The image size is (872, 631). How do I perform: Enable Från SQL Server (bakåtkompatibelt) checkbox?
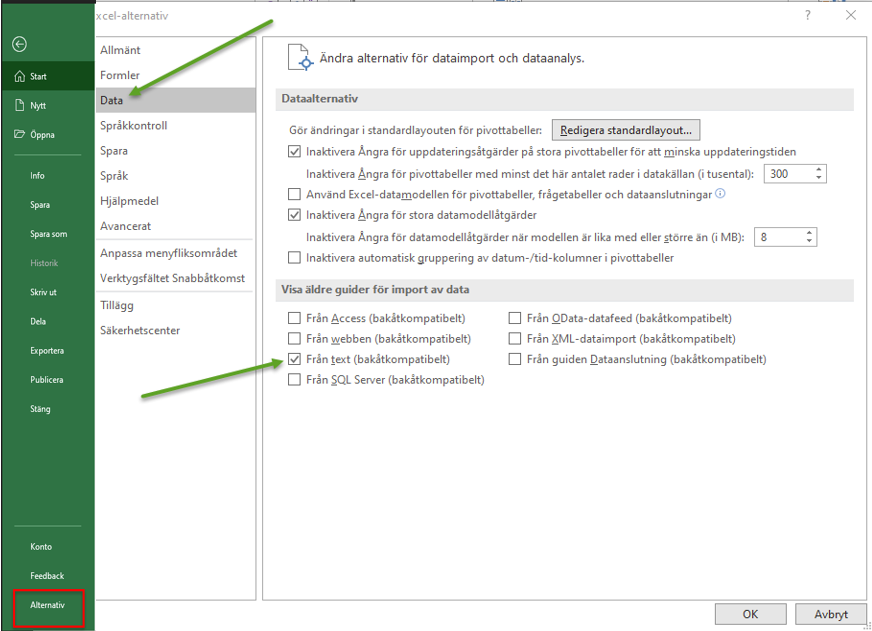point(294,380)
